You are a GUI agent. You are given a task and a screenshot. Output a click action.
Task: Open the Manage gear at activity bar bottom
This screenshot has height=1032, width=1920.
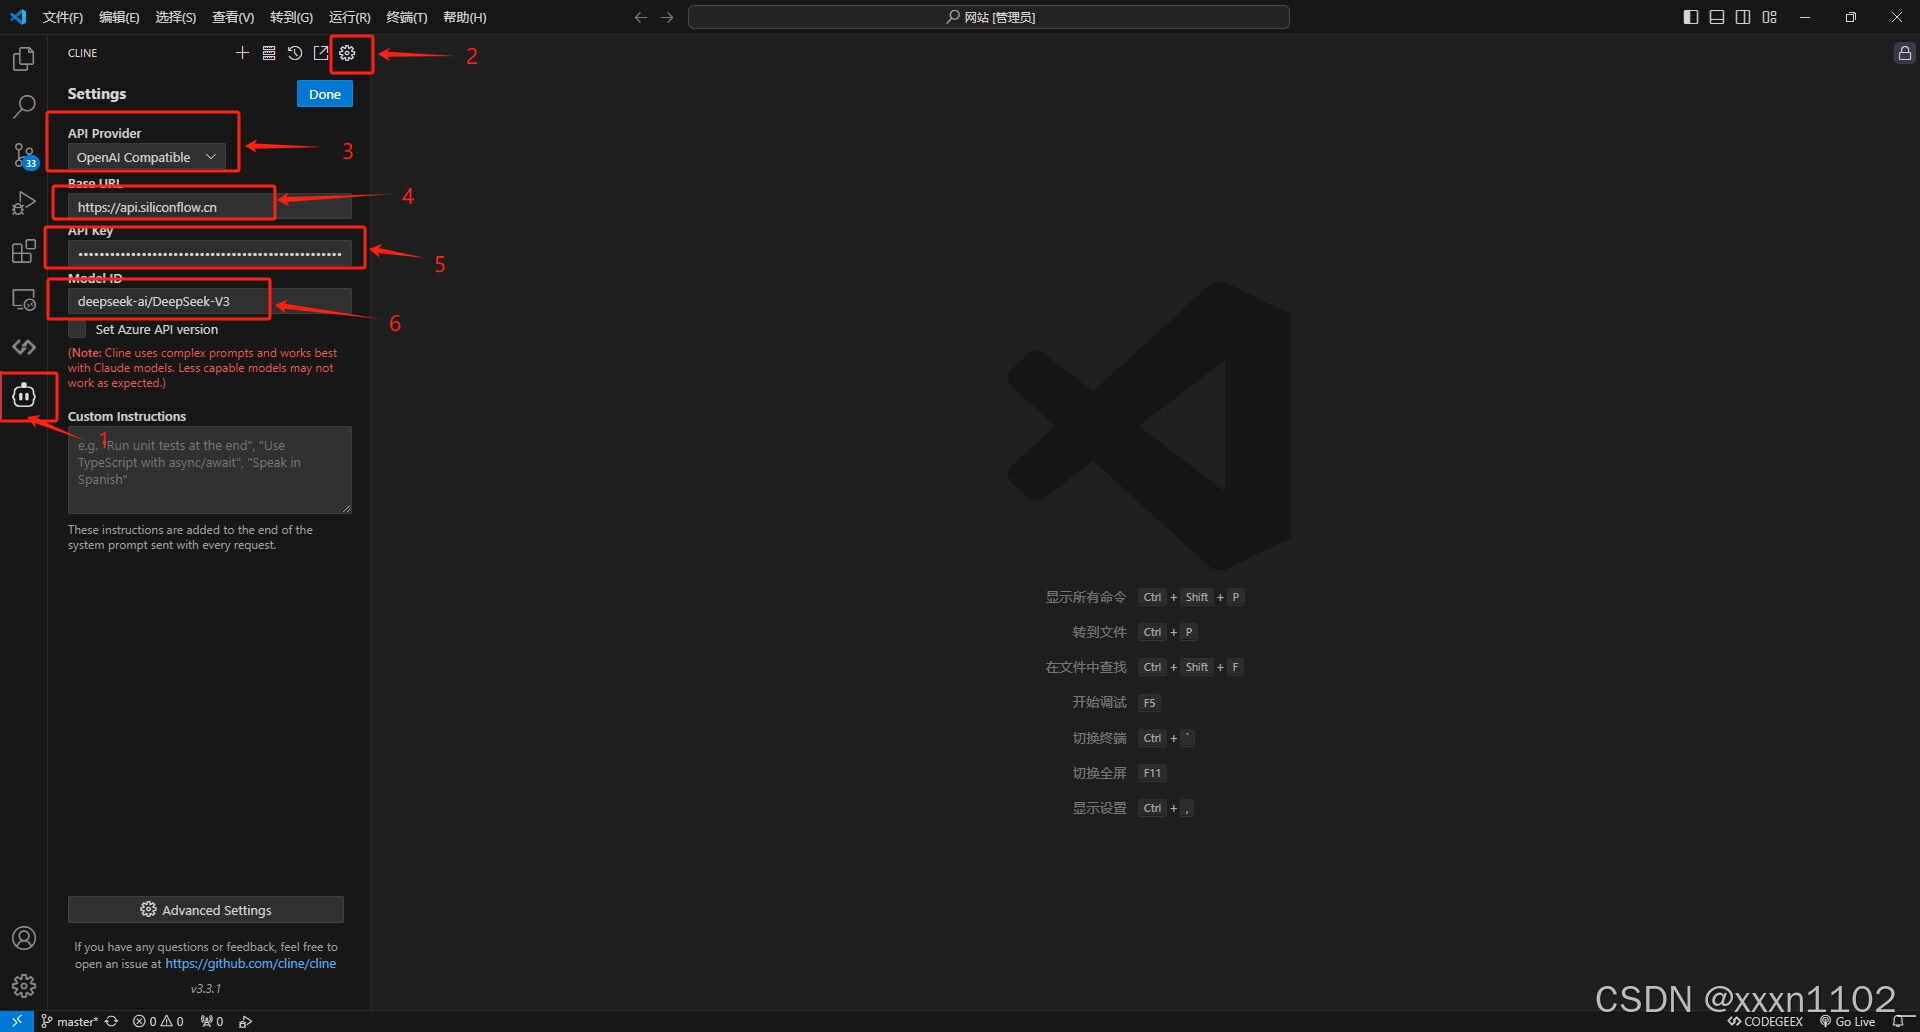24,986
